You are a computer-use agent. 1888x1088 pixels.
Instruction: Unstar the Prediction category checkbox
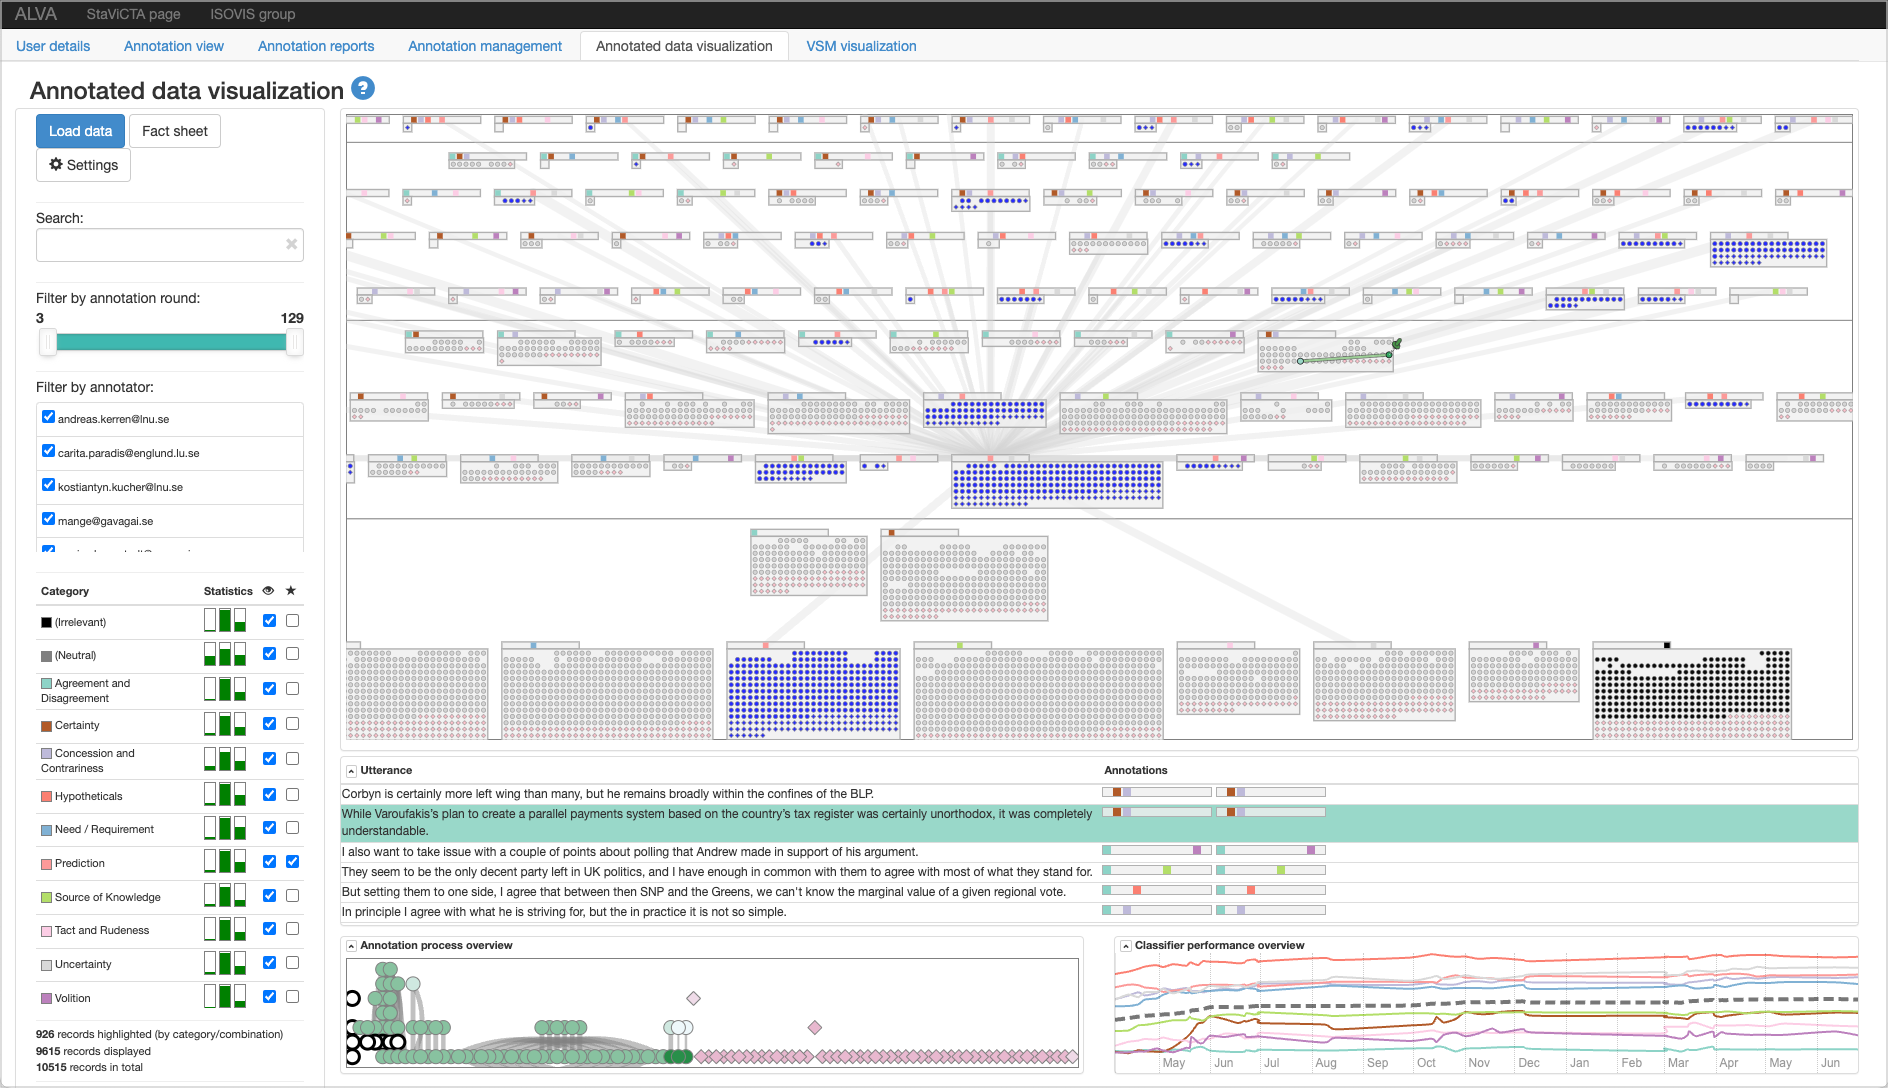[292, 861]
